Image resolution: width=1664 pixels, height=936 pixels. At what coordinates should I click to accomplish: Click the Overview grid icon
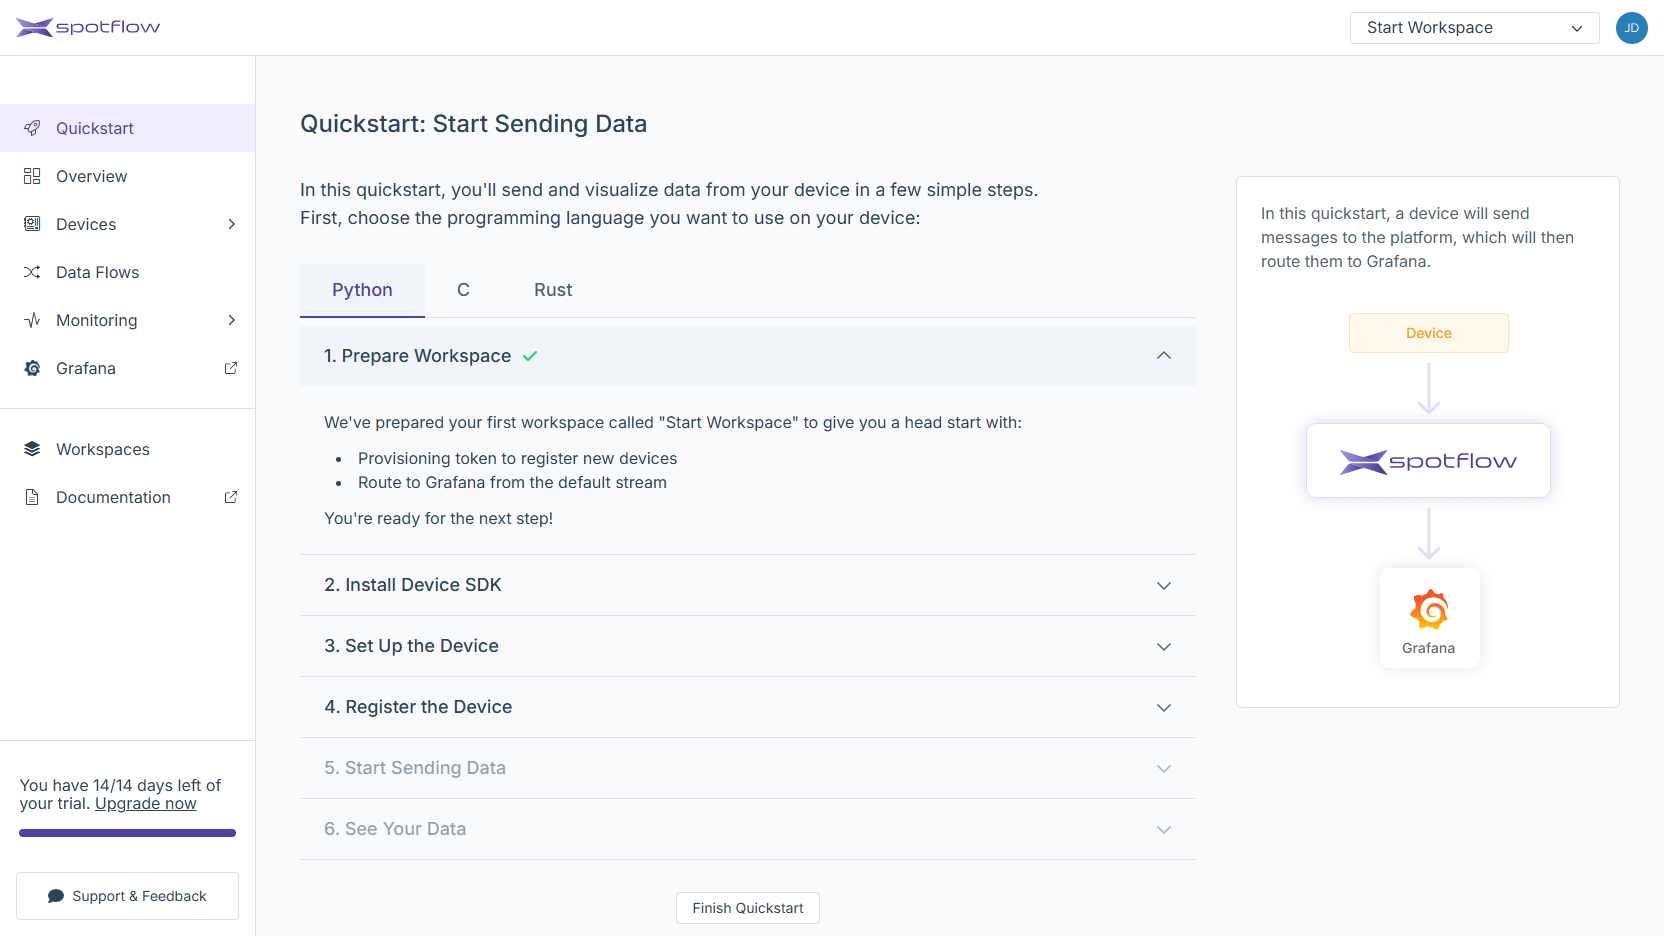(x=32, y=176)
